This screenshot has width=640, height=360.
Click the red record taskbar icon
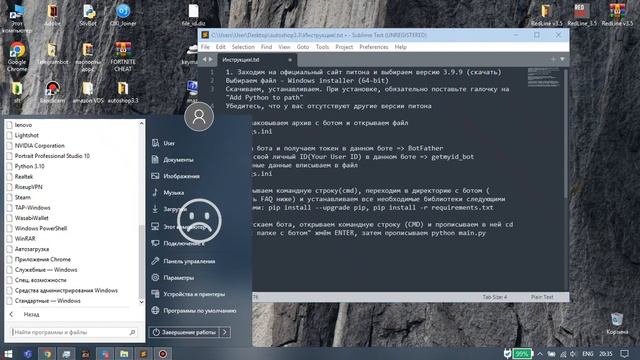pyautogui.click(x=162, y=354)
